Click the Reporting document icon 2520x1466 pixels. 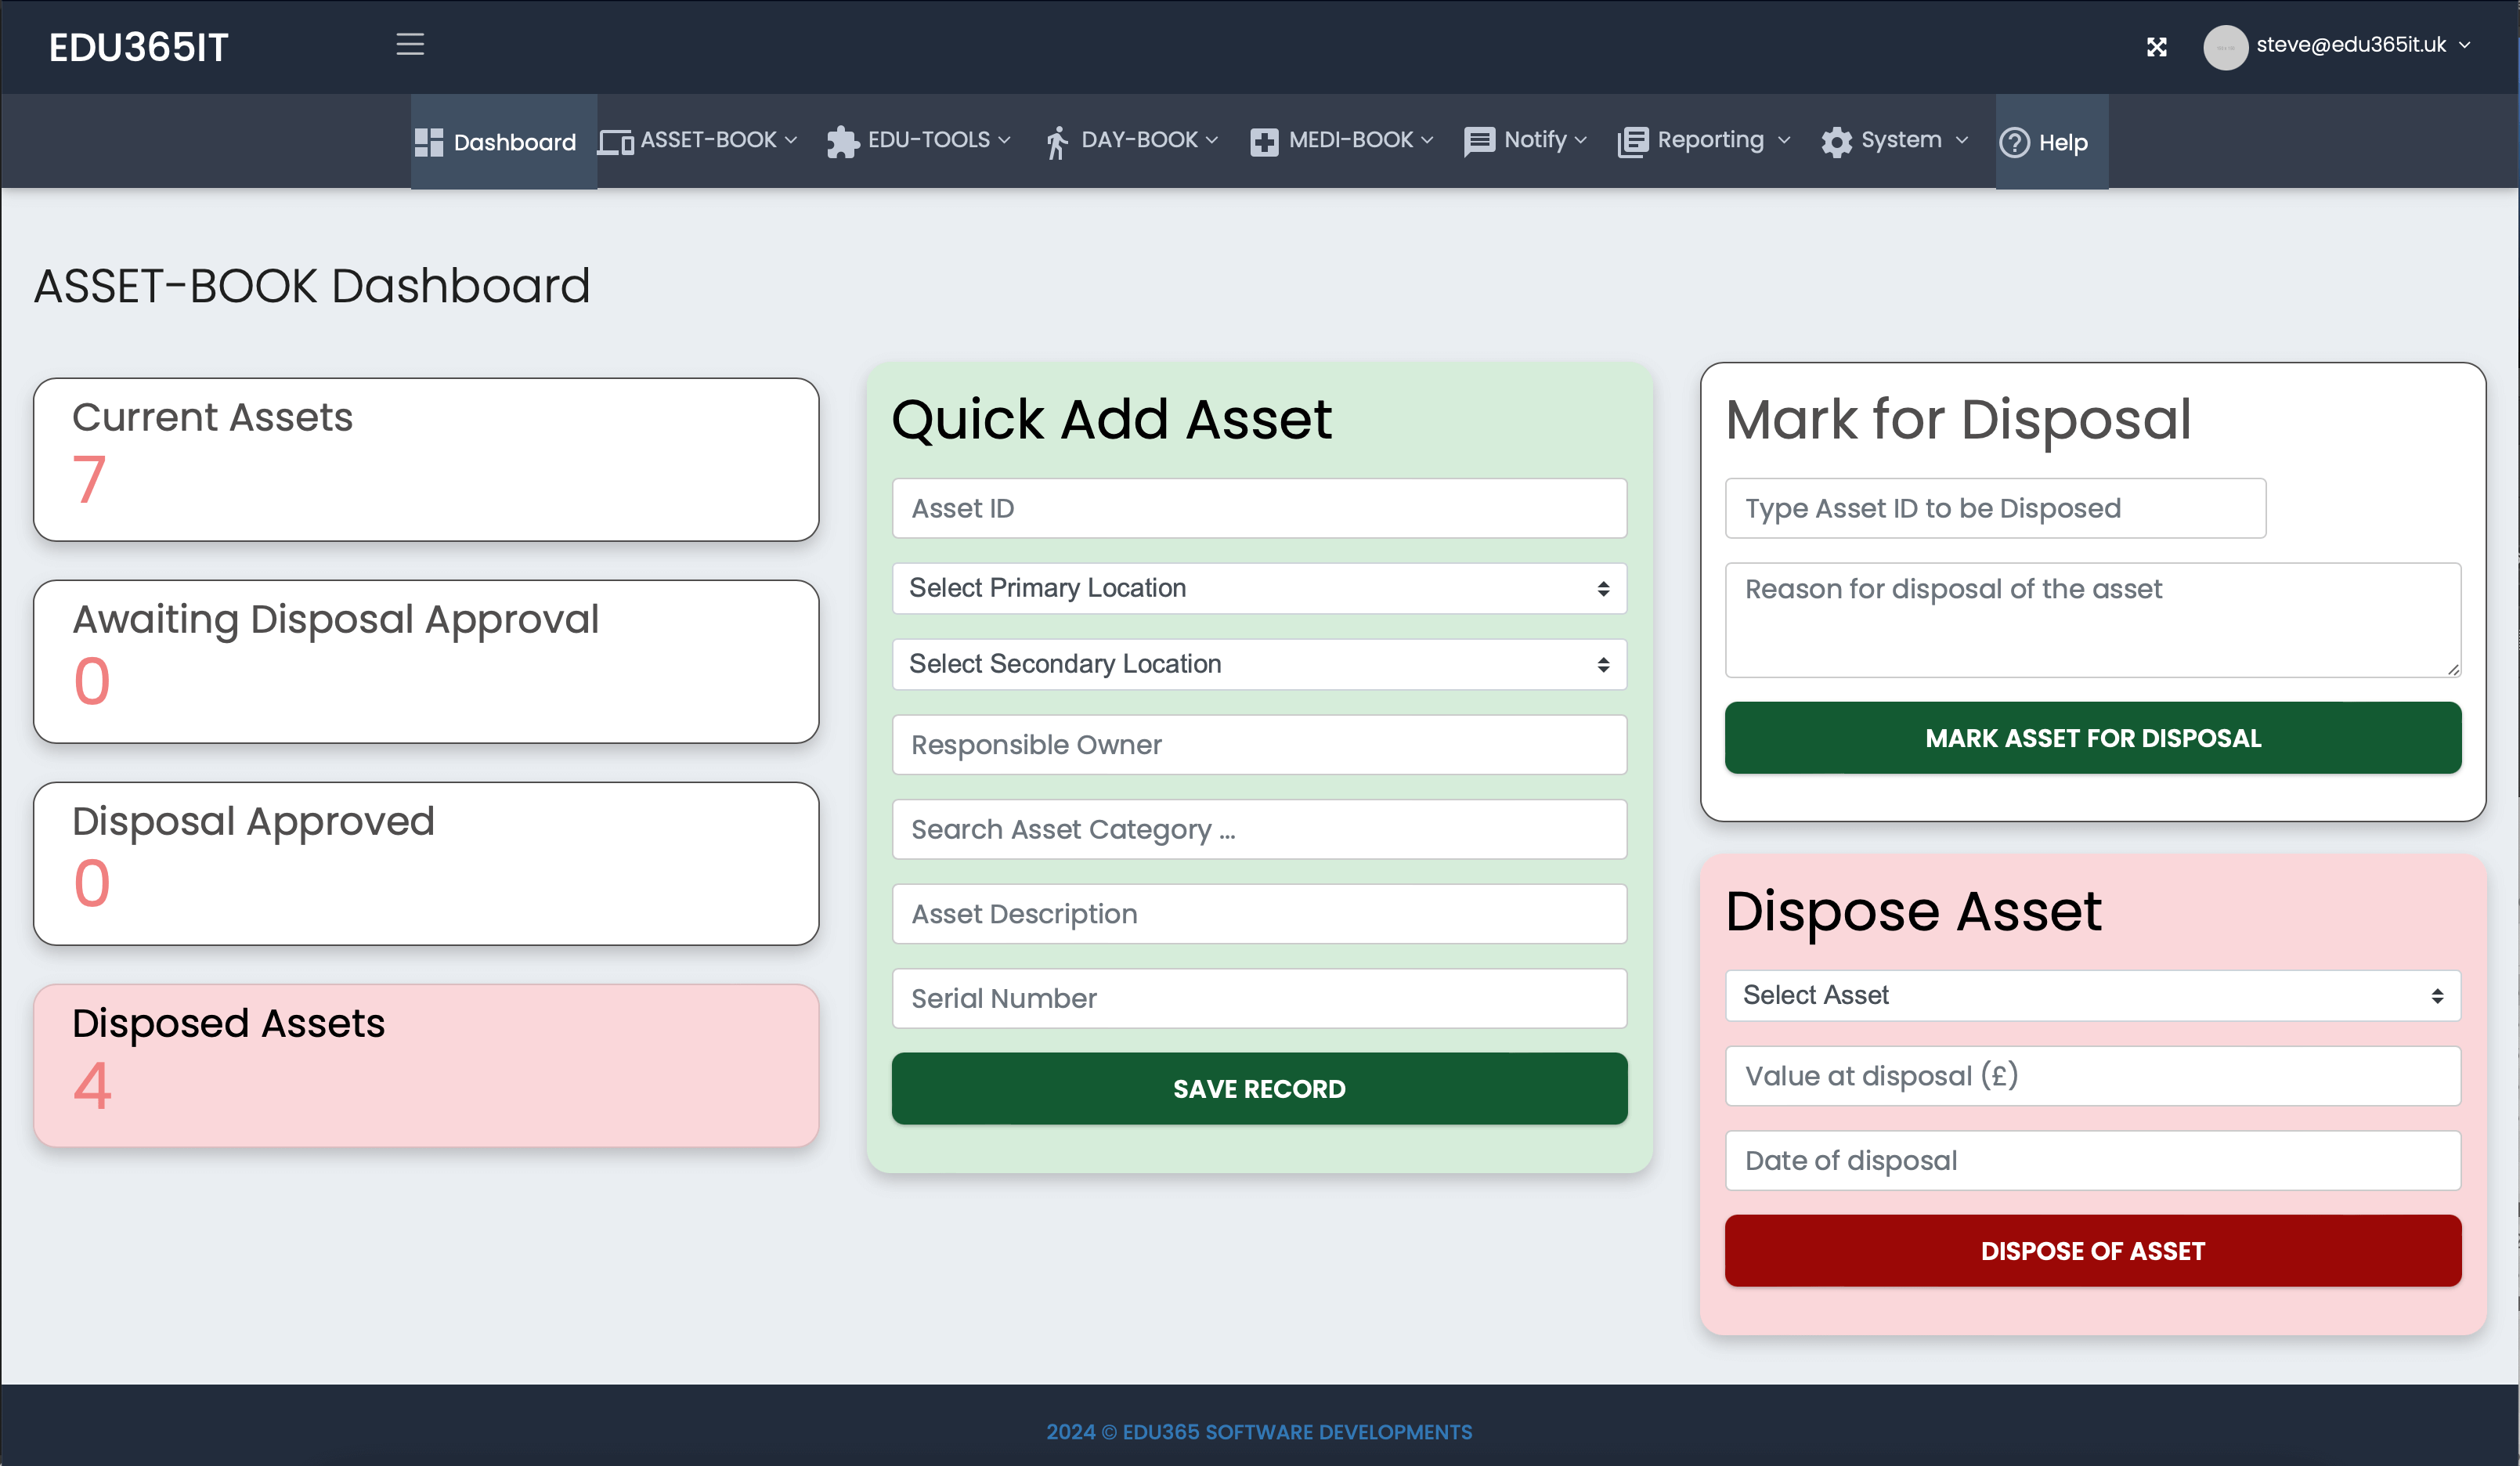click(x=1632, y=142)
